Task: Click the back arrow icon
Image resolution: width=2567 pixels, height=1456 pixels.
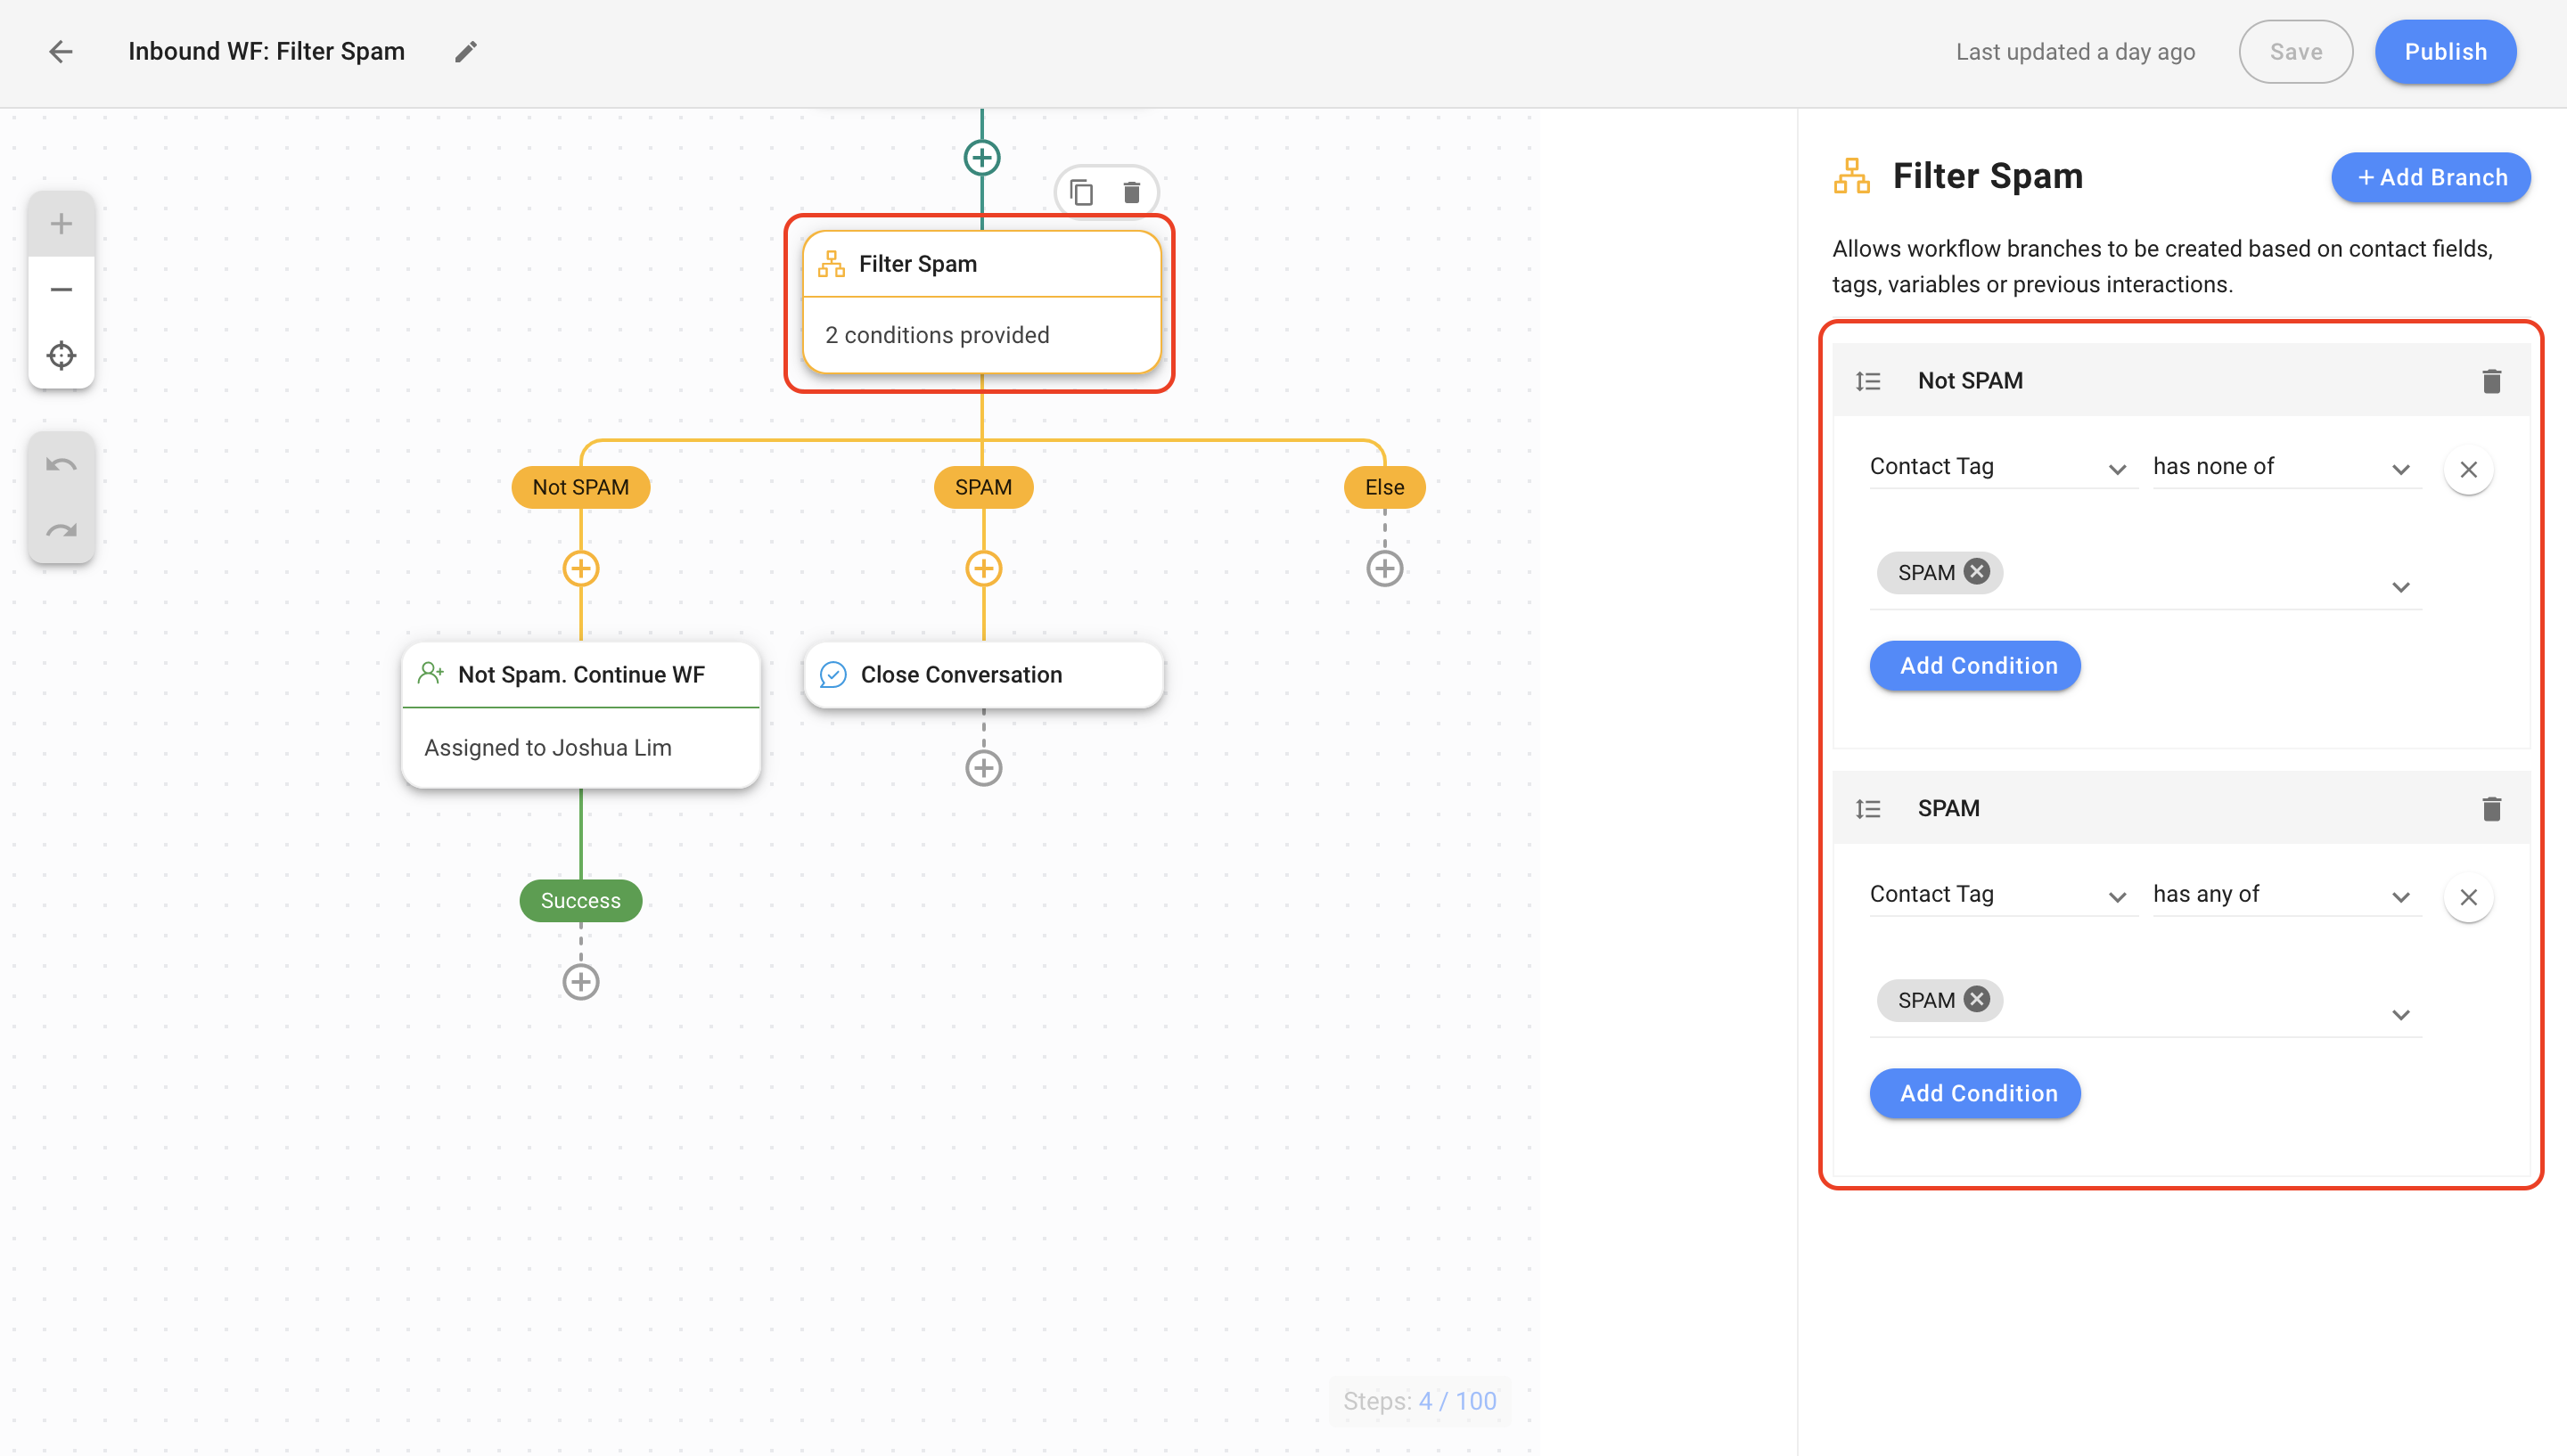Action: 61,52
